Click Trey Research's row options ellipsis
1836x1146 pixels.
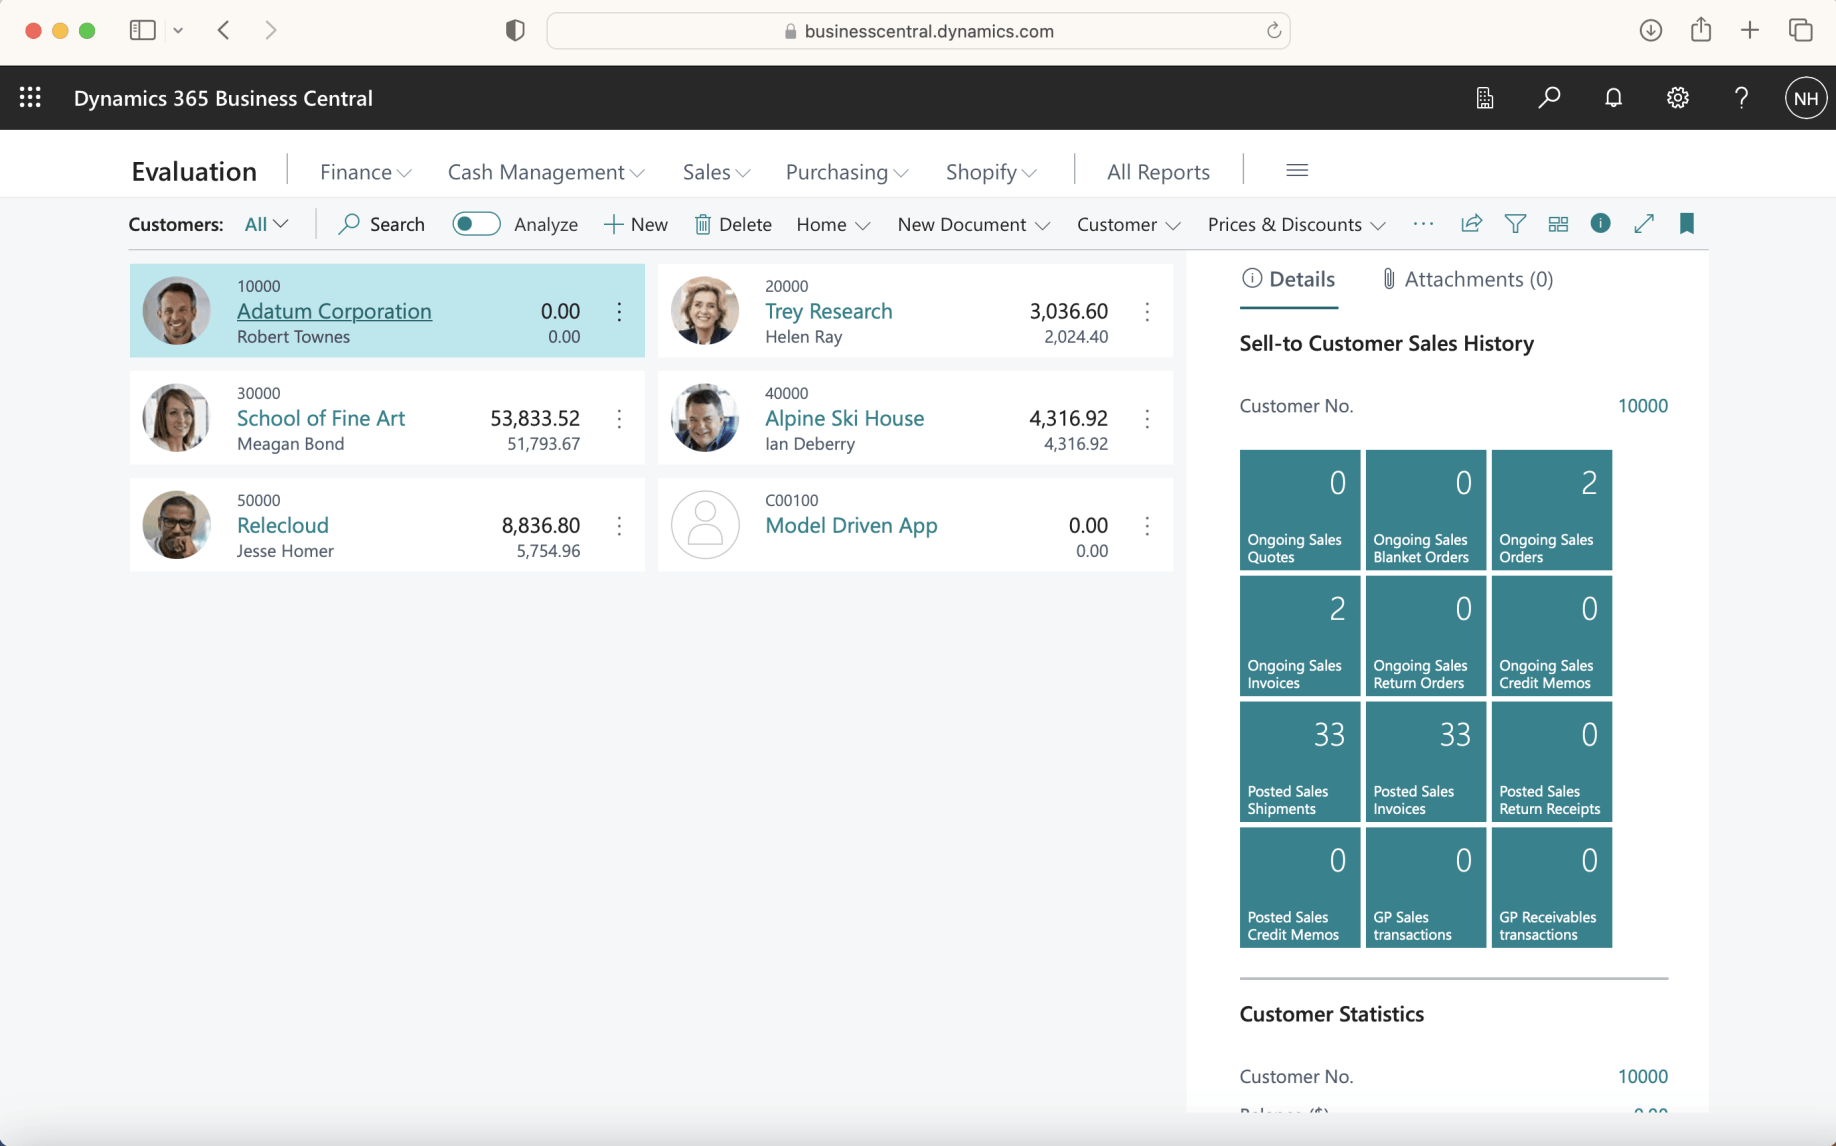[x=1147, y=312]
